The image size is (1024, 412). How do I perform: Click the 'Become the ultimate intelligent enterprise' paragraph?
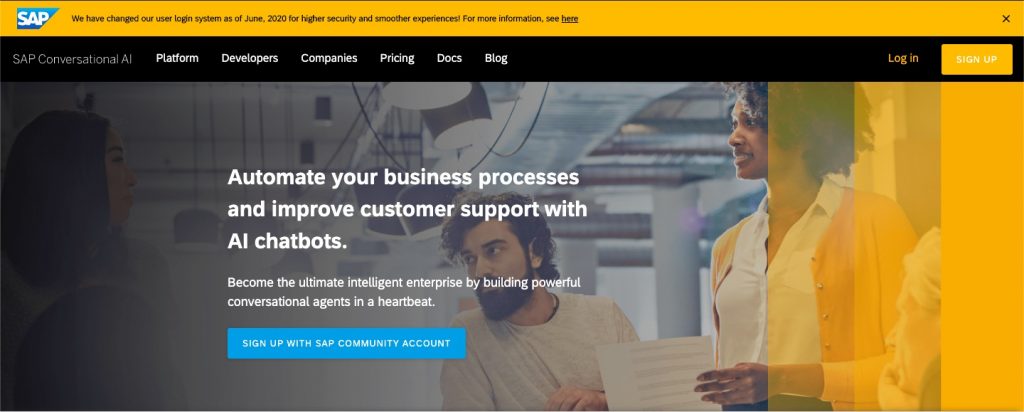click(404, 293)
